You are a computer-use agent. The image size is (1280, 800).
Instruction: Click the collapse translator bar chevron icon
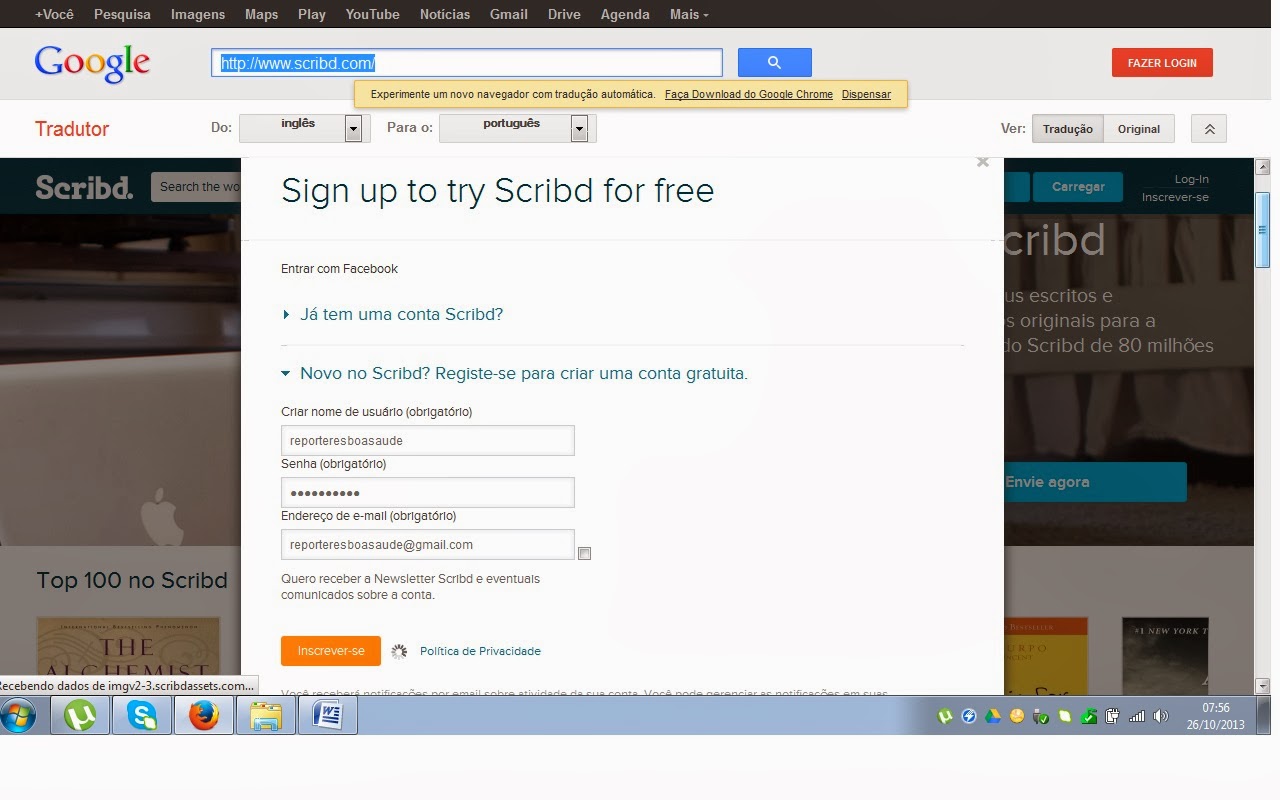click(x=1208, y=129)
